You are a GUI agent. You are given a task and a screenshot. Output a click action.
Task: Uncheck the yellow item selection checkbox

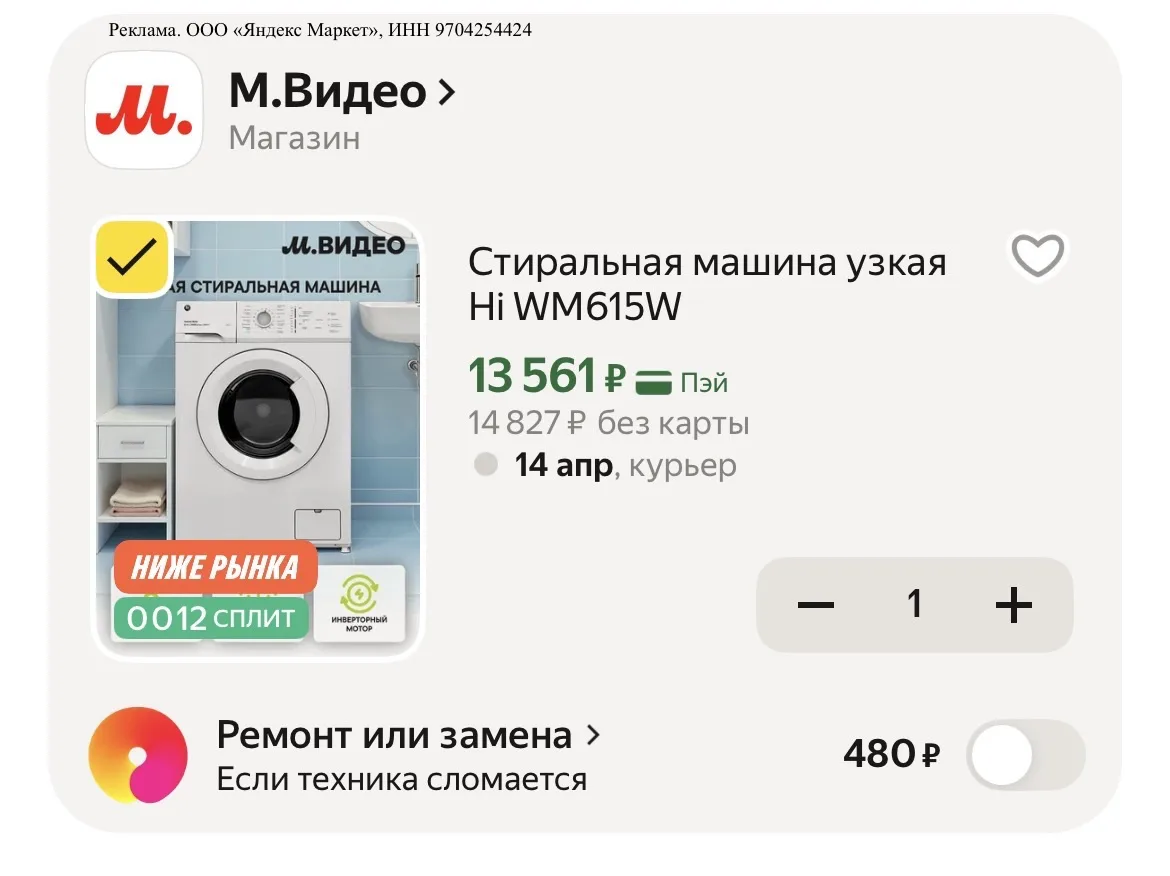coord(132,258)
